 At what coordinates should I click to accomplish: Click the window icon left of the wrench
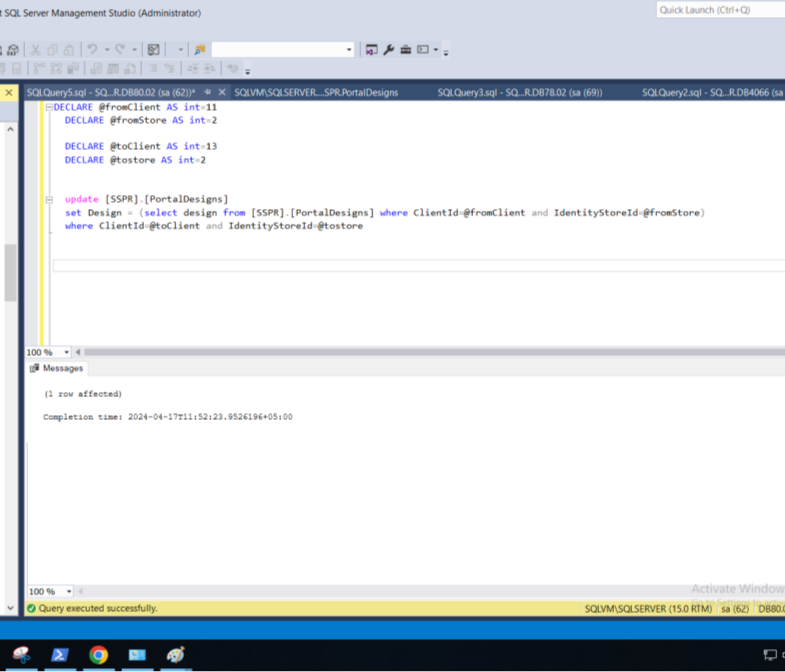pos(371,50)
